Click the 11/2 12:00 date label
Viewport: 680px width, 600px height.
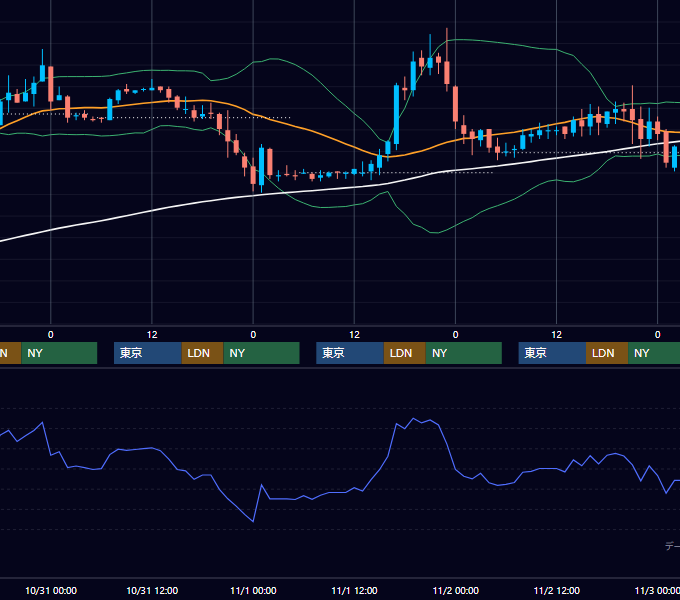(x=556, y=590)
